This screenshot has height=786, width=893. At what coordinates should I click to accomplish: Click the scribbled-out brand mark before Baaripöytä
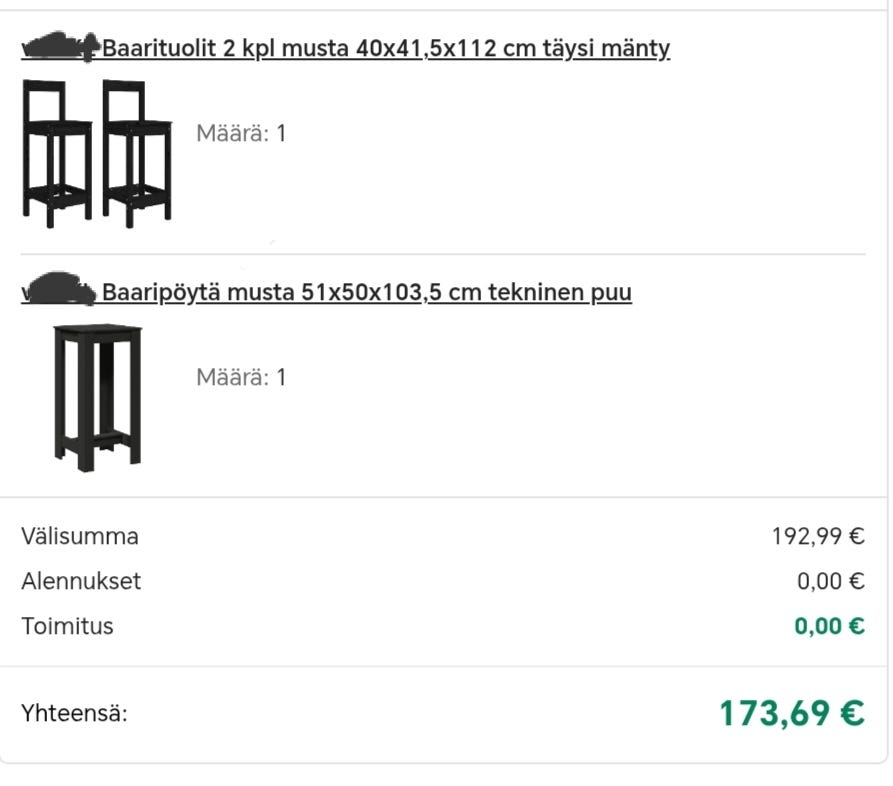click(x=59, y=289)
